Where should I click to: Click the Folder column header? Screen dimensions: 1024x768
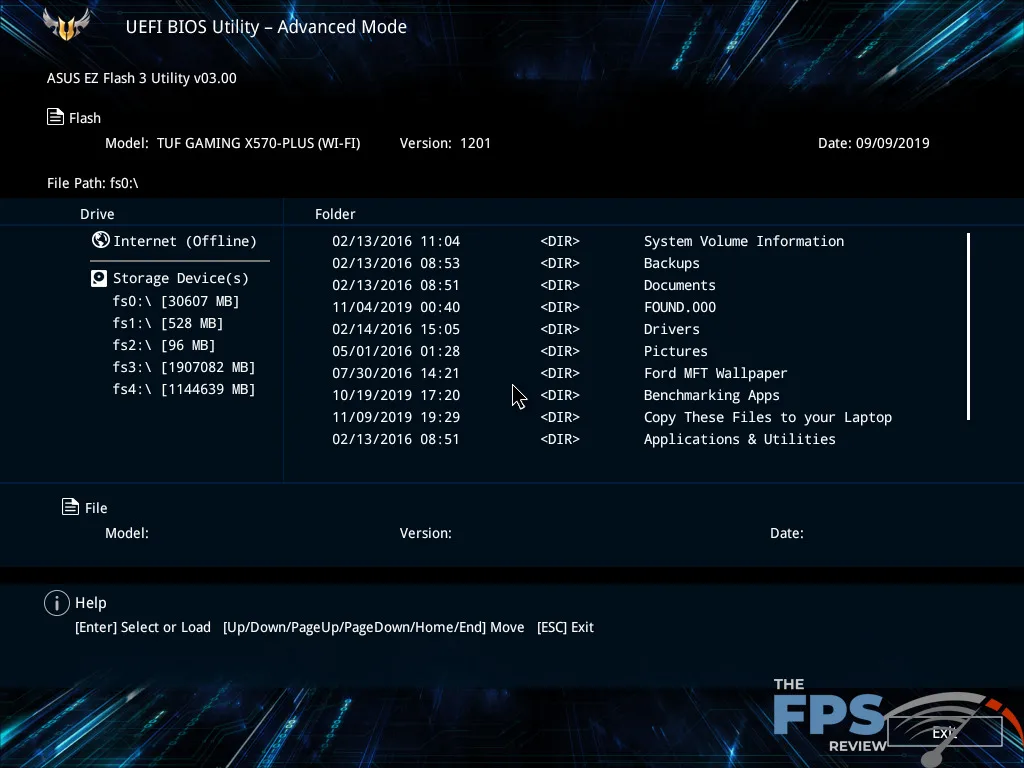click(335, 214)
